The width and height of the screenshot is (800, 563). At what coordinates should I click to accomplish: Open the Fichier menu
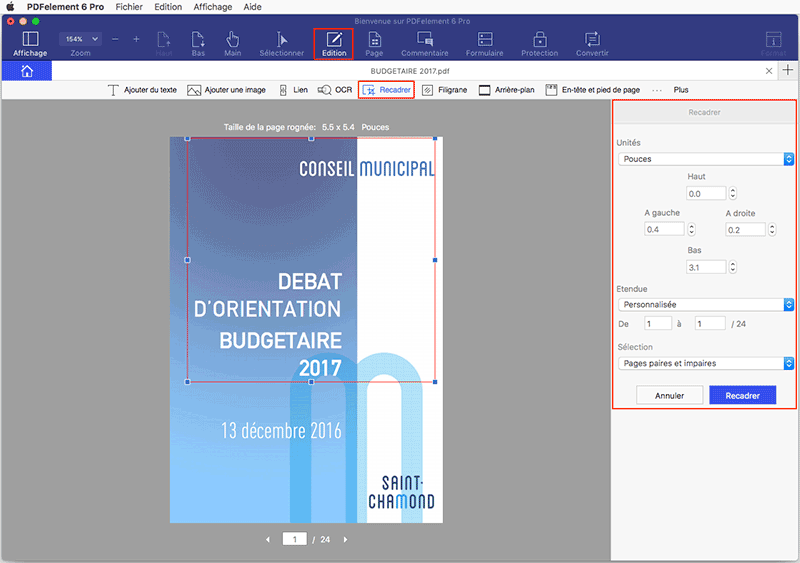(x=129, y=7)
